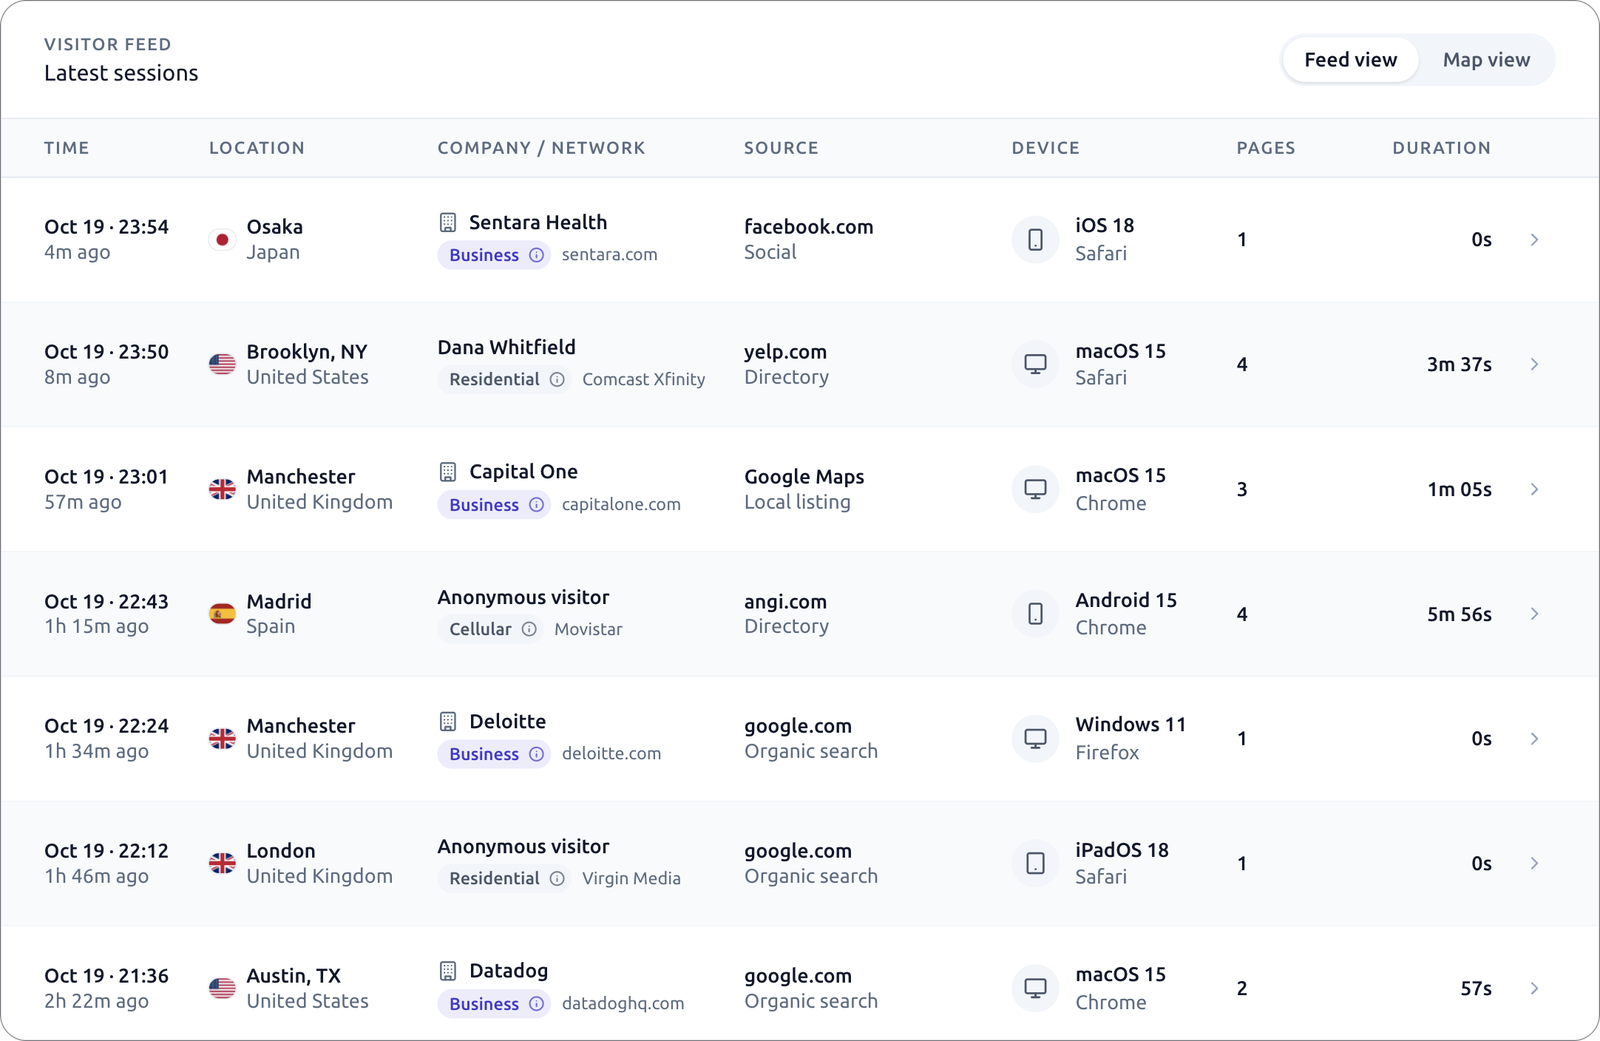Click the Pages column header

(x=1266, y=148)
